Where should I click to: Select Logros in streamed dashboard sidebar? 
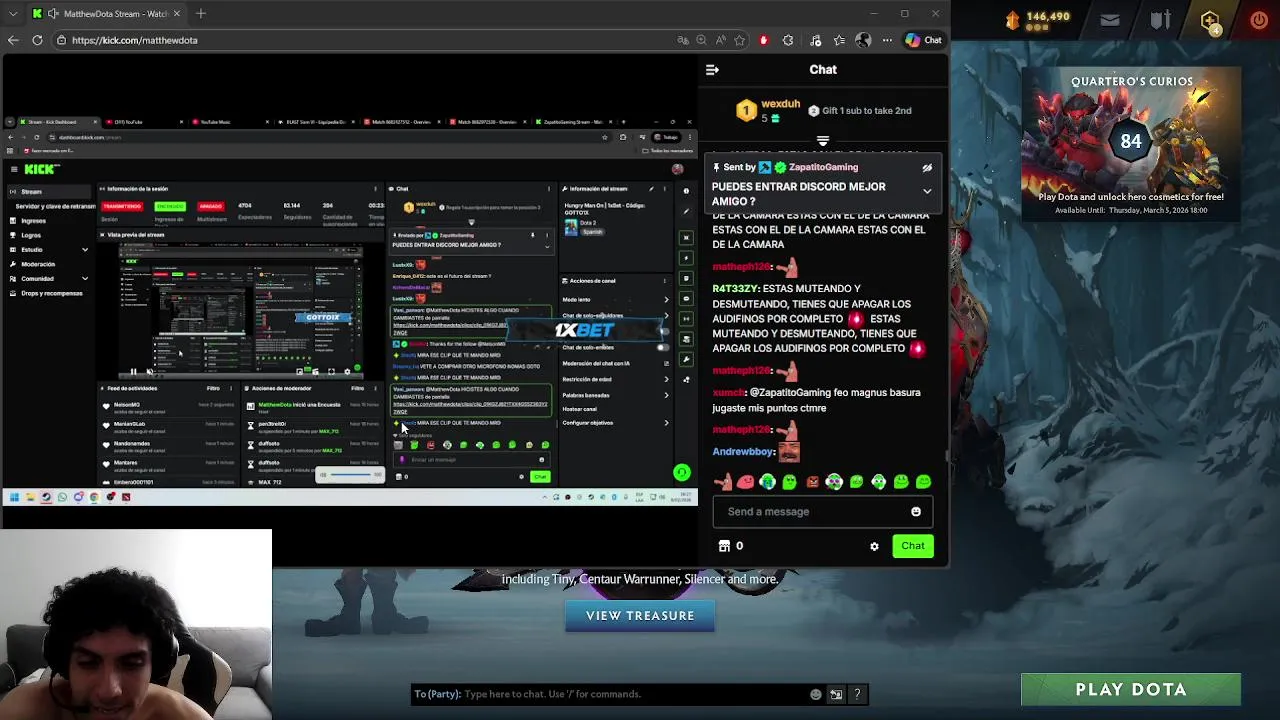pos(31,236)
